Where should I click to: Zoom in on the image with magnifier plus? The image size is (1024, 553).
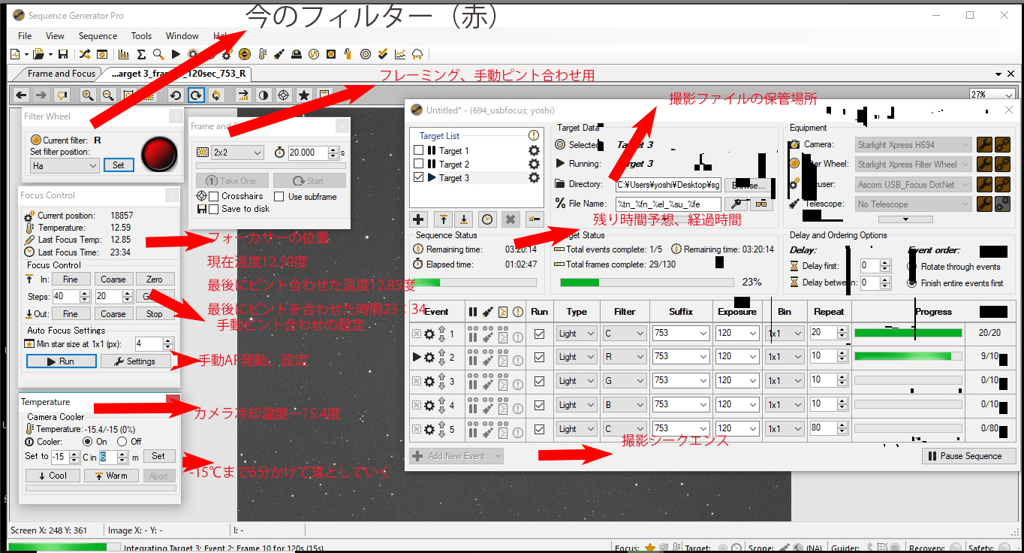click(x=87, y=95)
